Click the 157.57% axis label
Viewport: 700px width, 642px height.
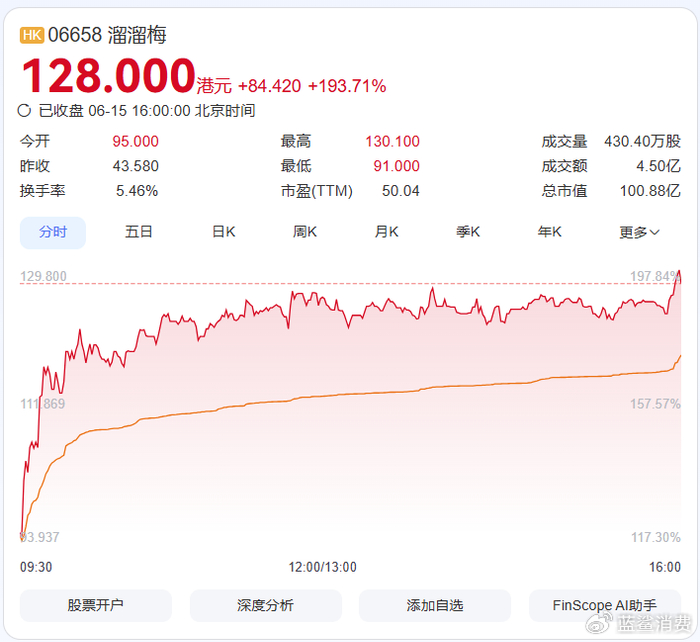655,404
